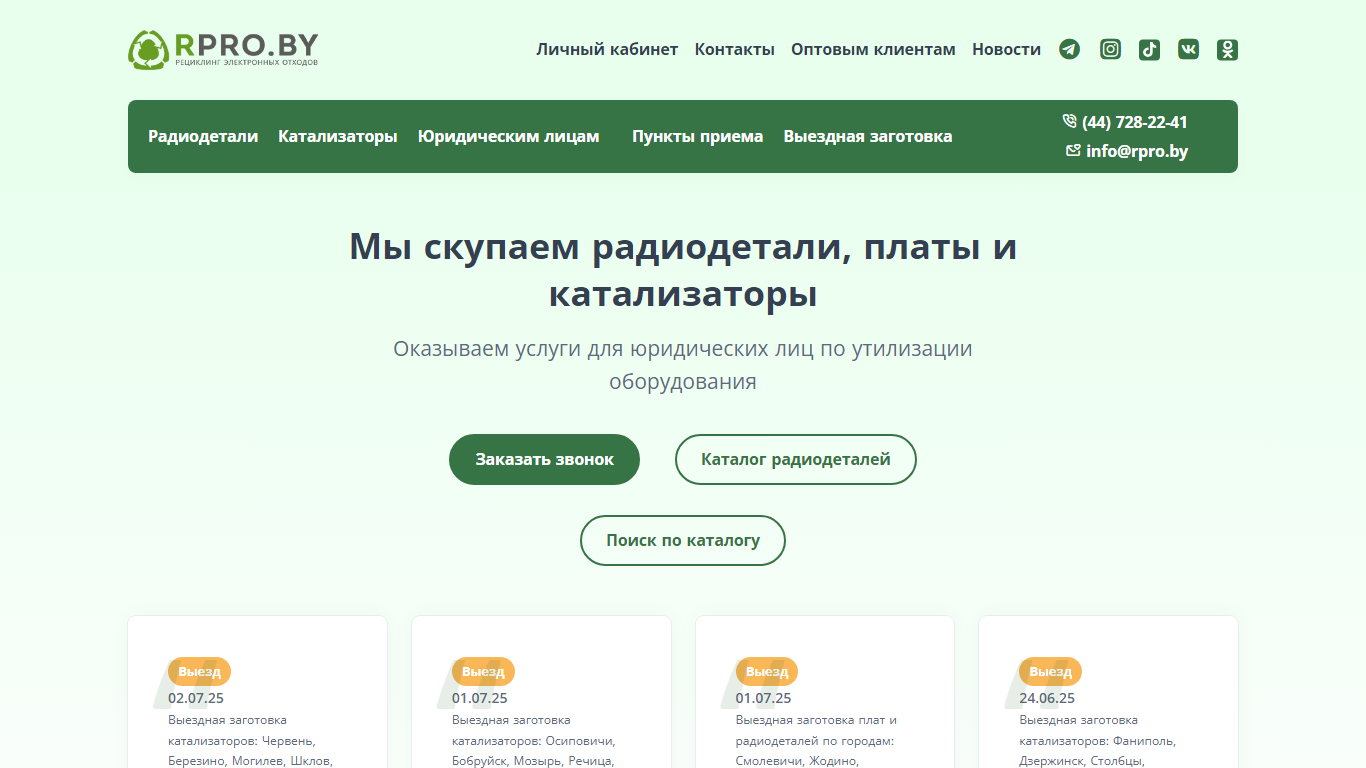Select Радиодетали in green navigation bar

pyautogui.click(x=203, y=136)
